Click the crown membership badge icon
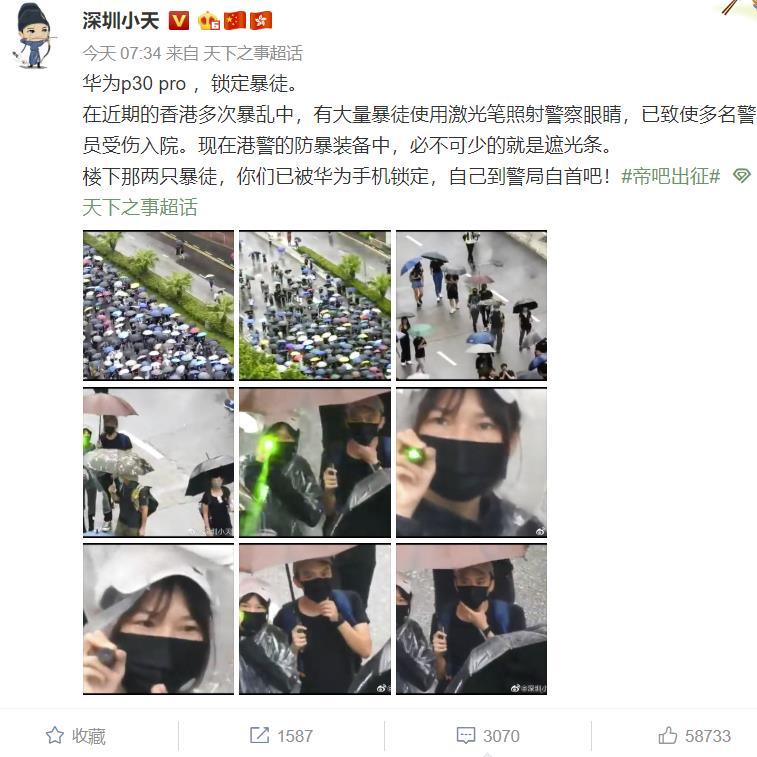 (209, 21)
